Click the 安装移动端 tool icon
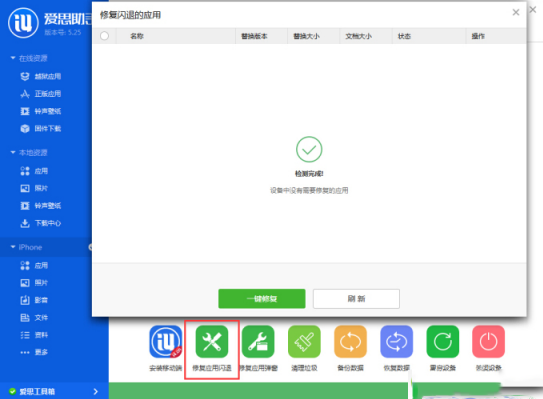Image resolution: width=543 pixels, height=399 pixels. tap(166, 342)
